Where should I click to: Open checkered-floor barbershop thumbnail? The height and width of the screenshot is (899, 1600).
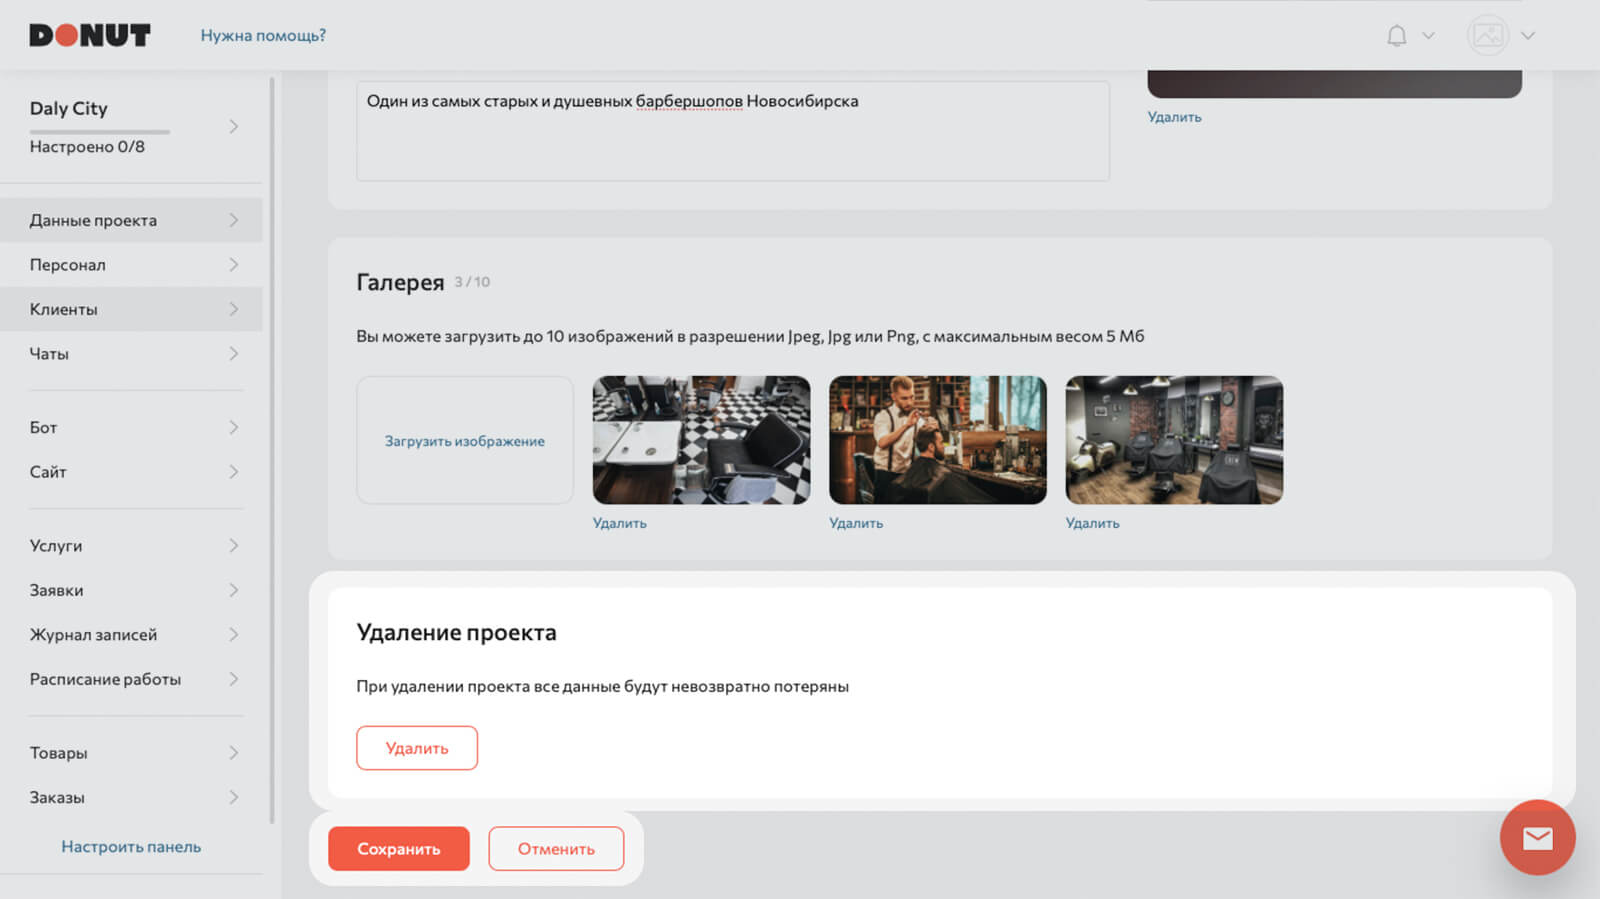701,440
